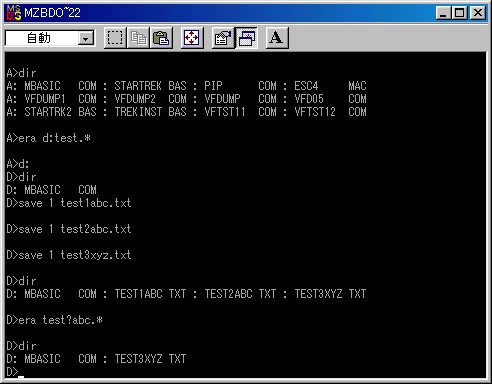This screenshot has width=492, height=384.
Task: Click the PIP COM entry
Action: point(240,86)
